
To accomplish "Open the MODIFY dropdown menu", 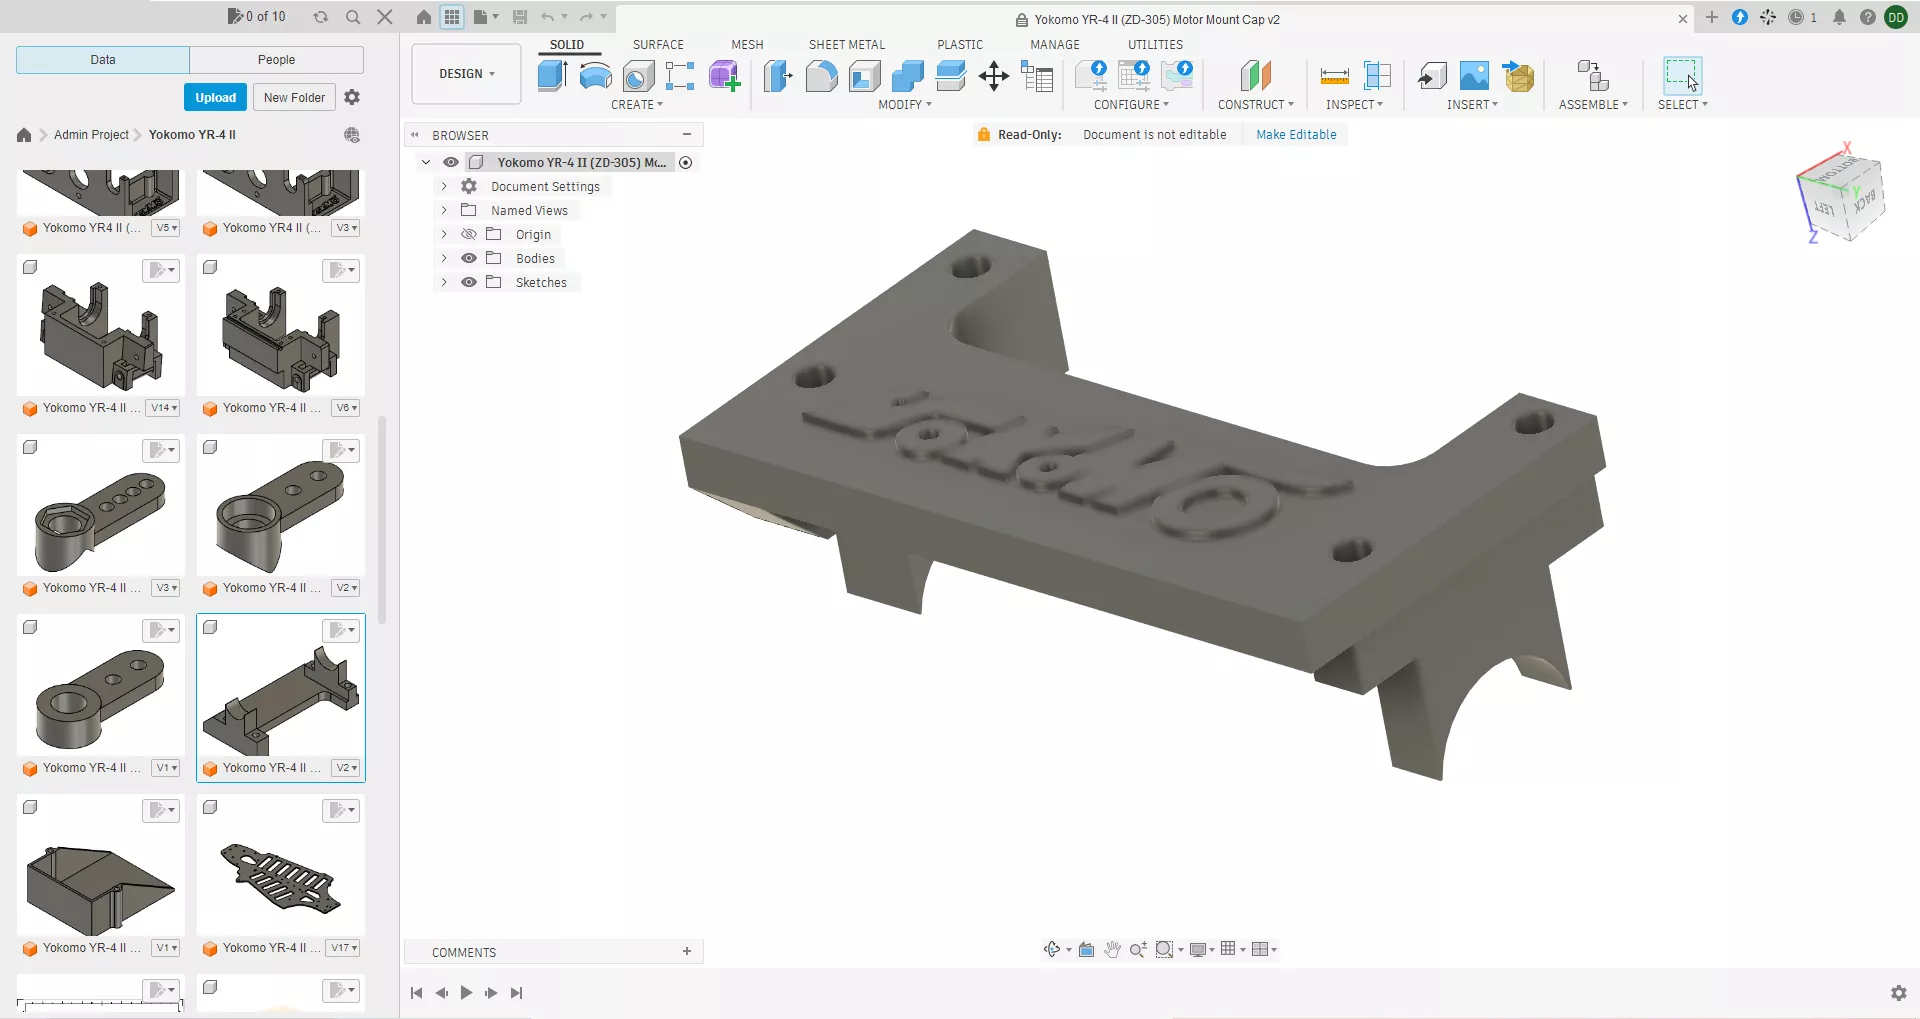I will pos(905,105).
